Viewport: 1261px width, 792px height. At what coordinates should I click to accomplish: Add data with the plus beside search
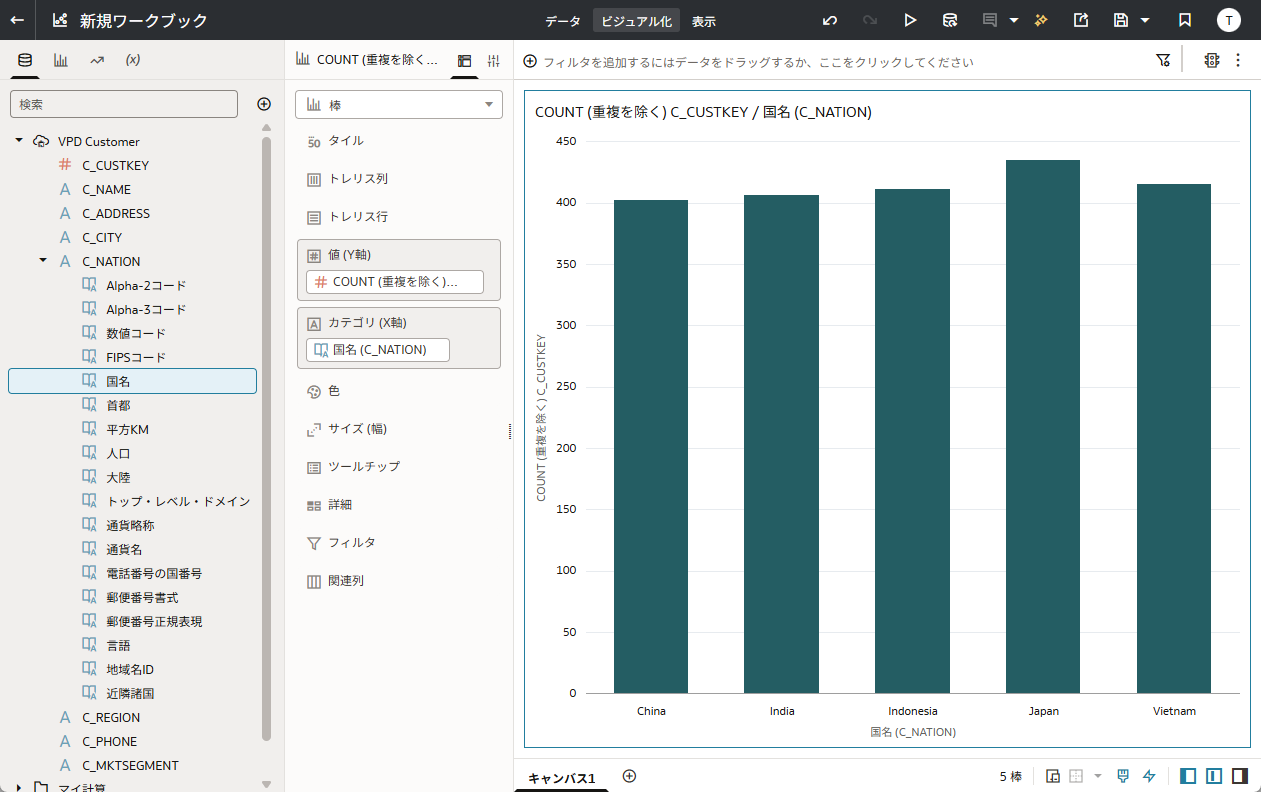pos(264,104)
